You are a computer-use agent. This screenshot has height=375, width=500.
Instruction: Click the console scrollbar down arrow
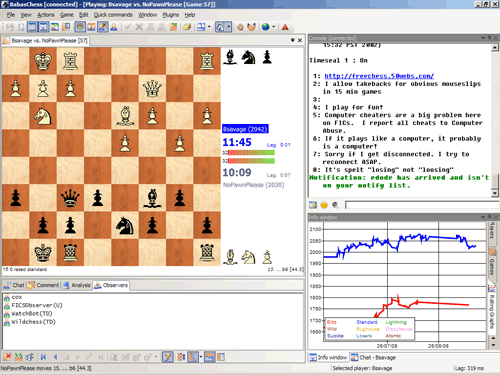coord(495,193)
